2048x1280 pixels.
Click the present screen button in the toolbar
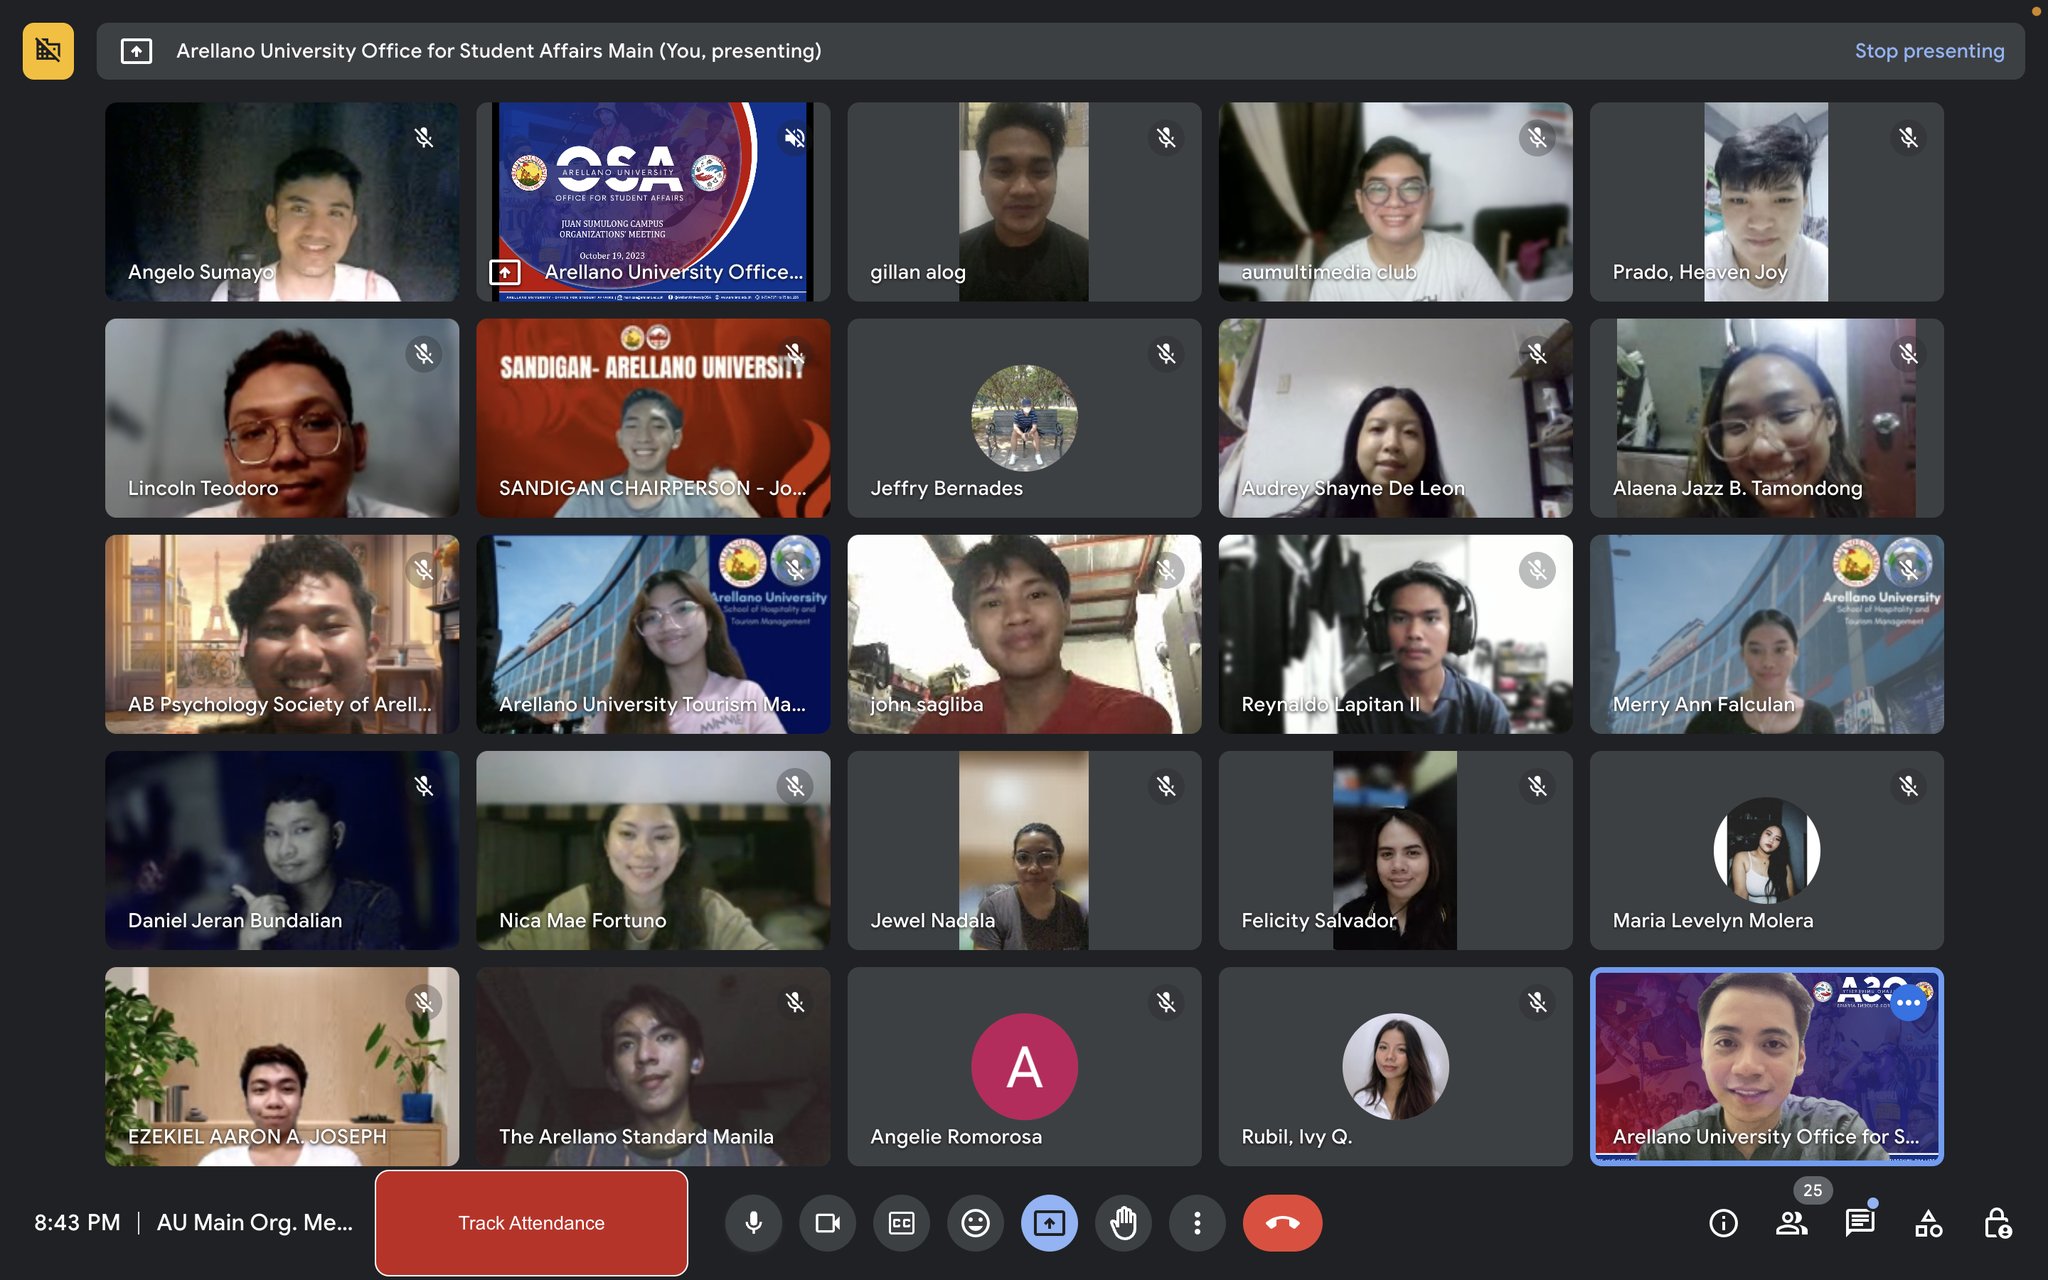1049,1222
